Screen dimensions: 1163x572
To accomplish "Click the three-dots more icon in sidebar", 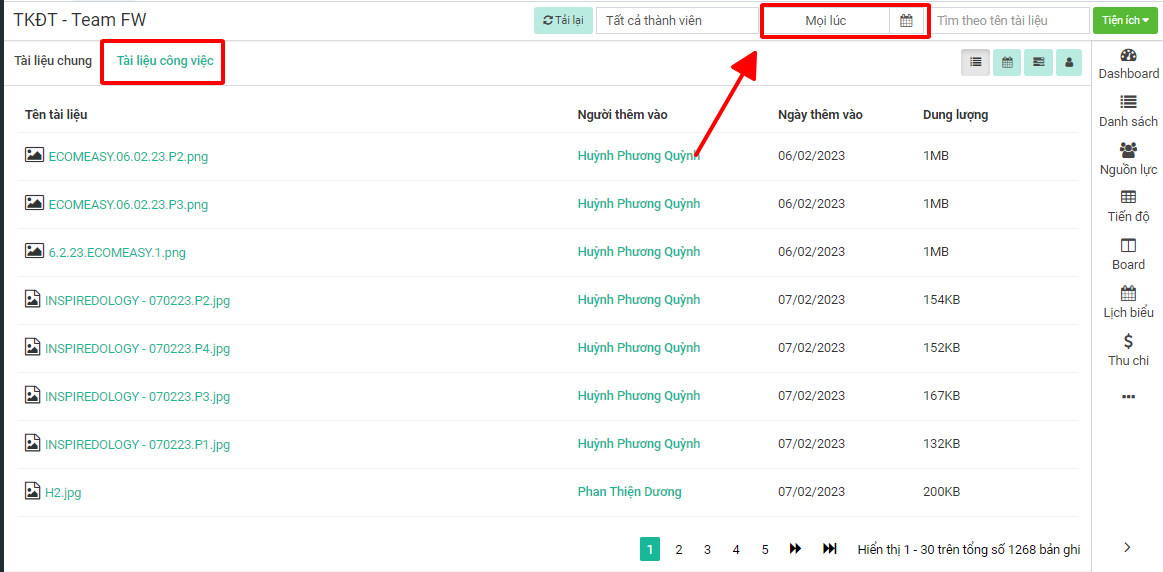I will point(1128,397).
